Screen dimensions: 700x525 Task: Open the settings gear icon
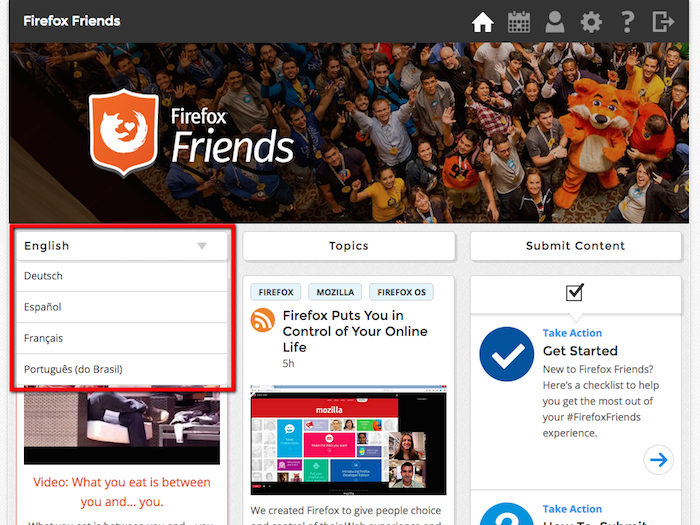[x=591, y=21]
